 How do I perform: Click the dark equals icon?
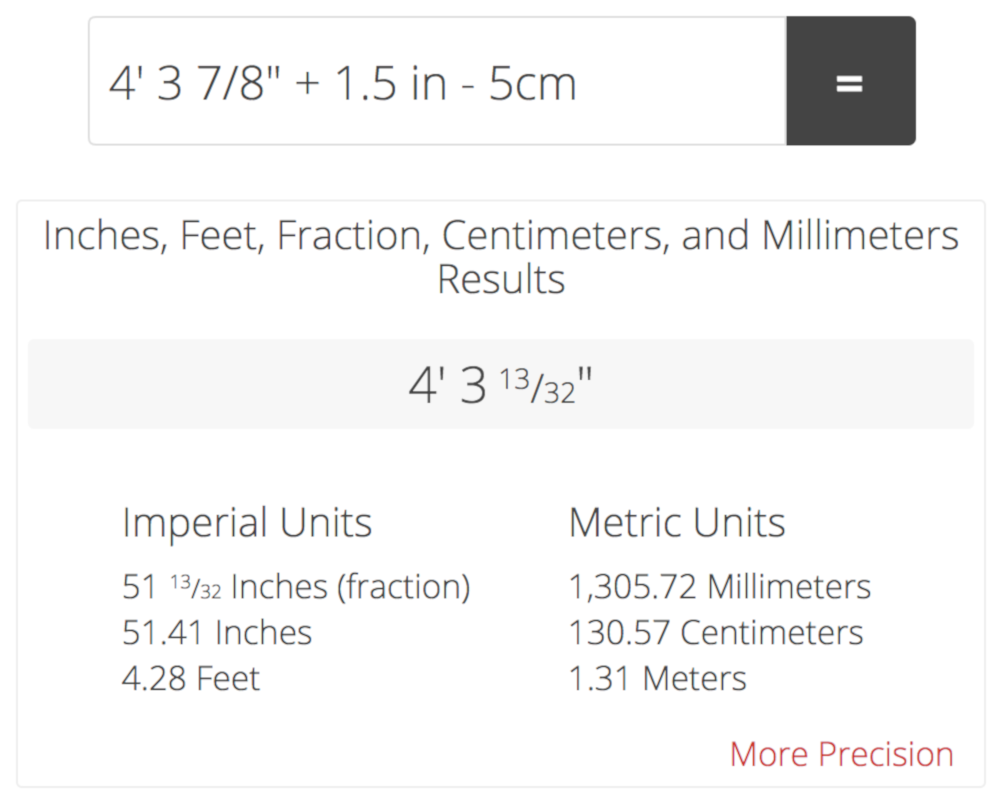tap(850, 81)
